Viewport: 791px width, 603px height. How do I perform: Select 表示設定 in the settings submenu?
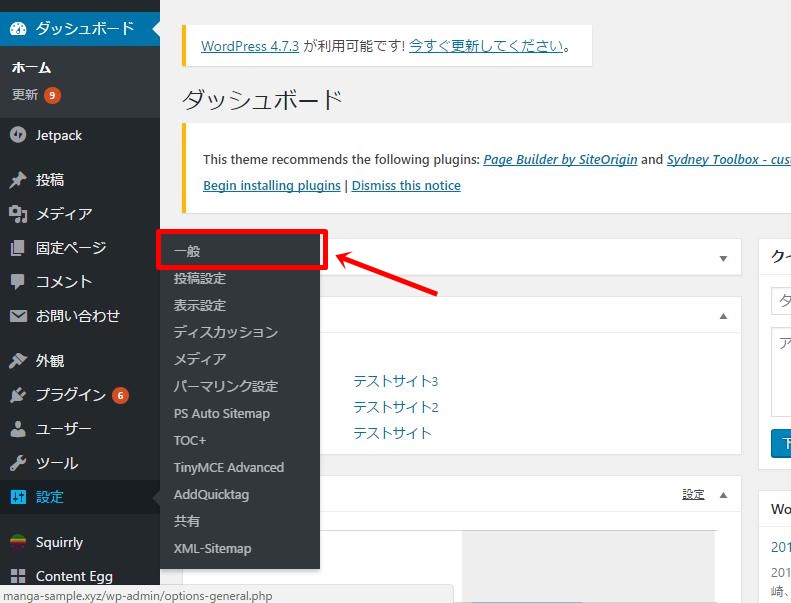click(x=240, y=305)
